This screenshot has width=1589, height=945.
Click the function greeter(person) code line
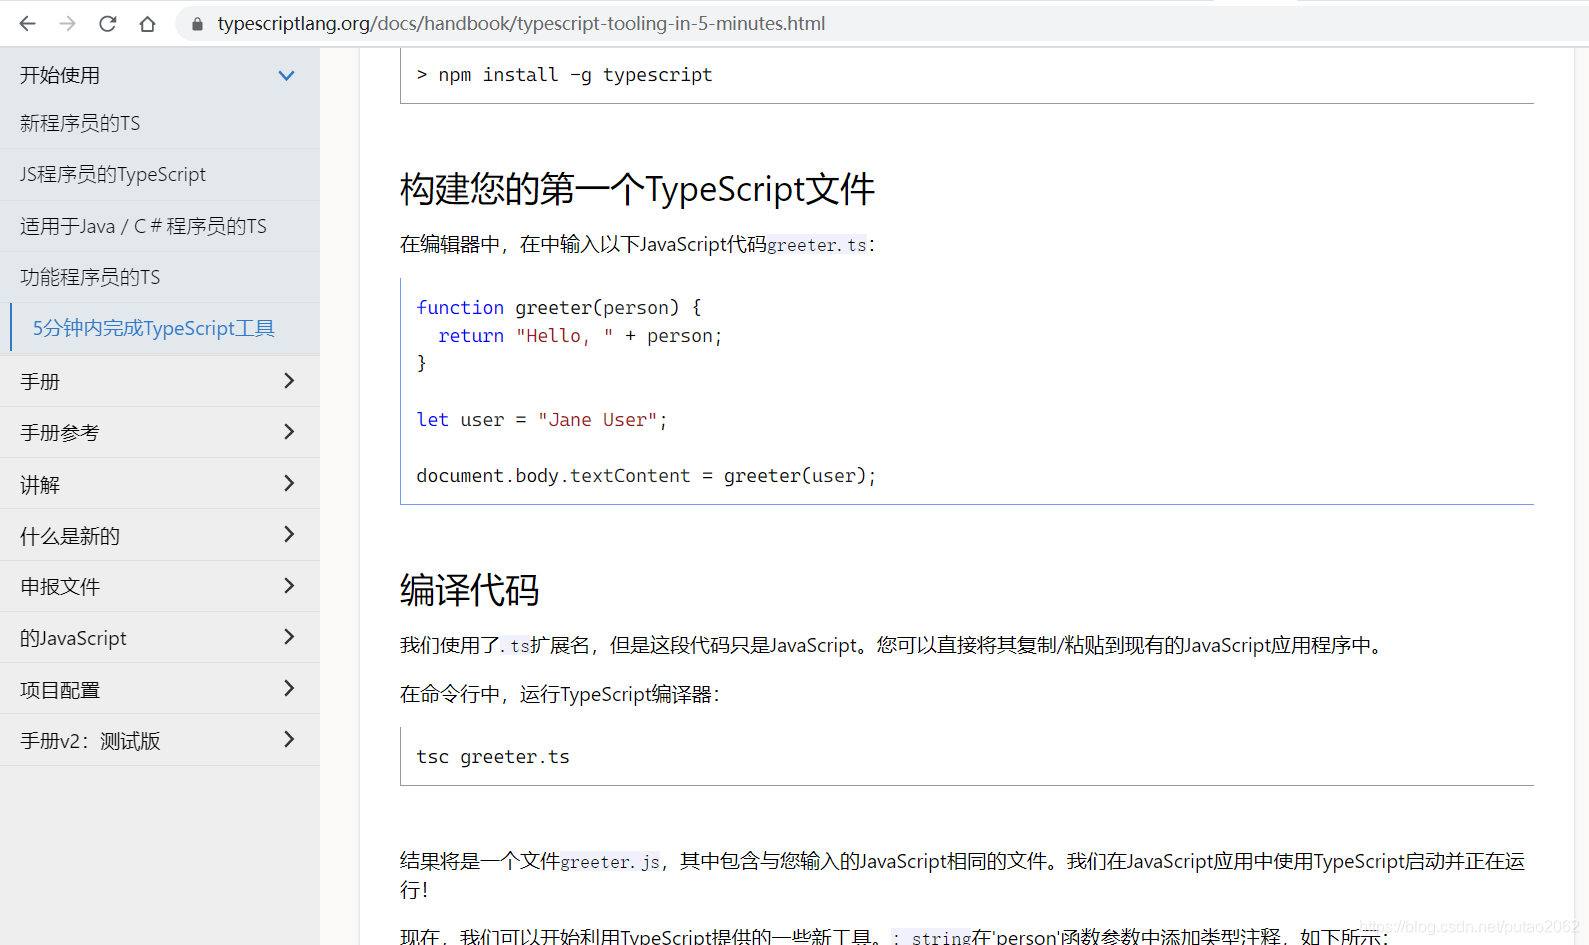tap(559, 308)
